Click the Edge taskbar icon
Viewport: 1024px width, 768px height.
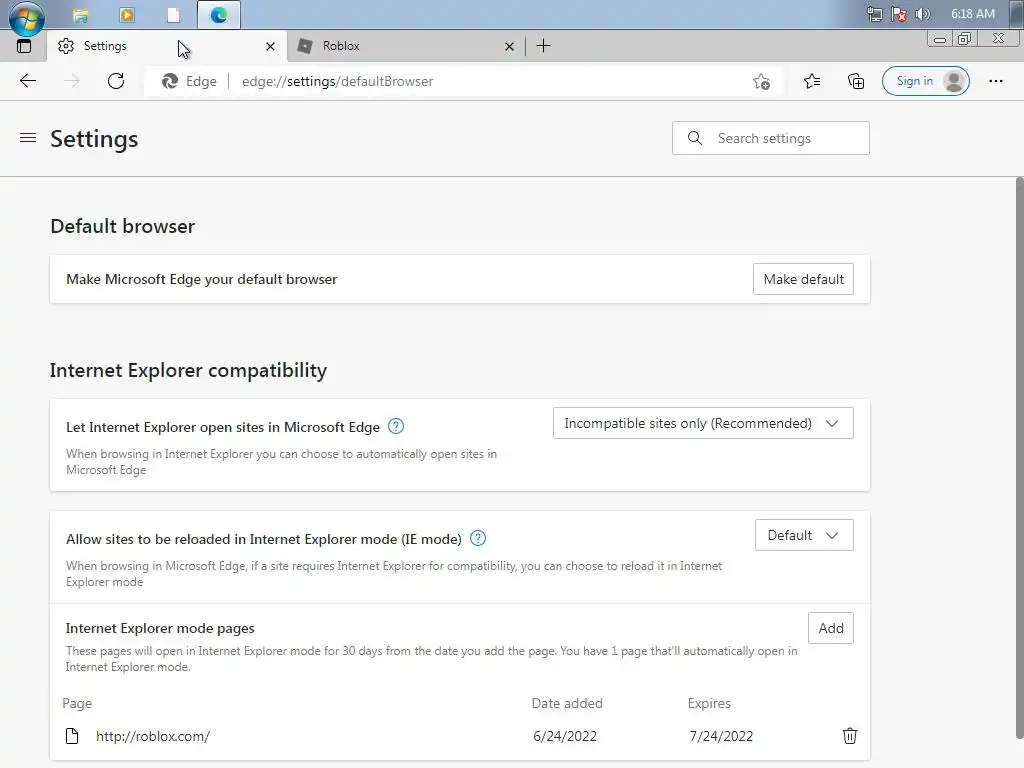(x=219, y=14)
